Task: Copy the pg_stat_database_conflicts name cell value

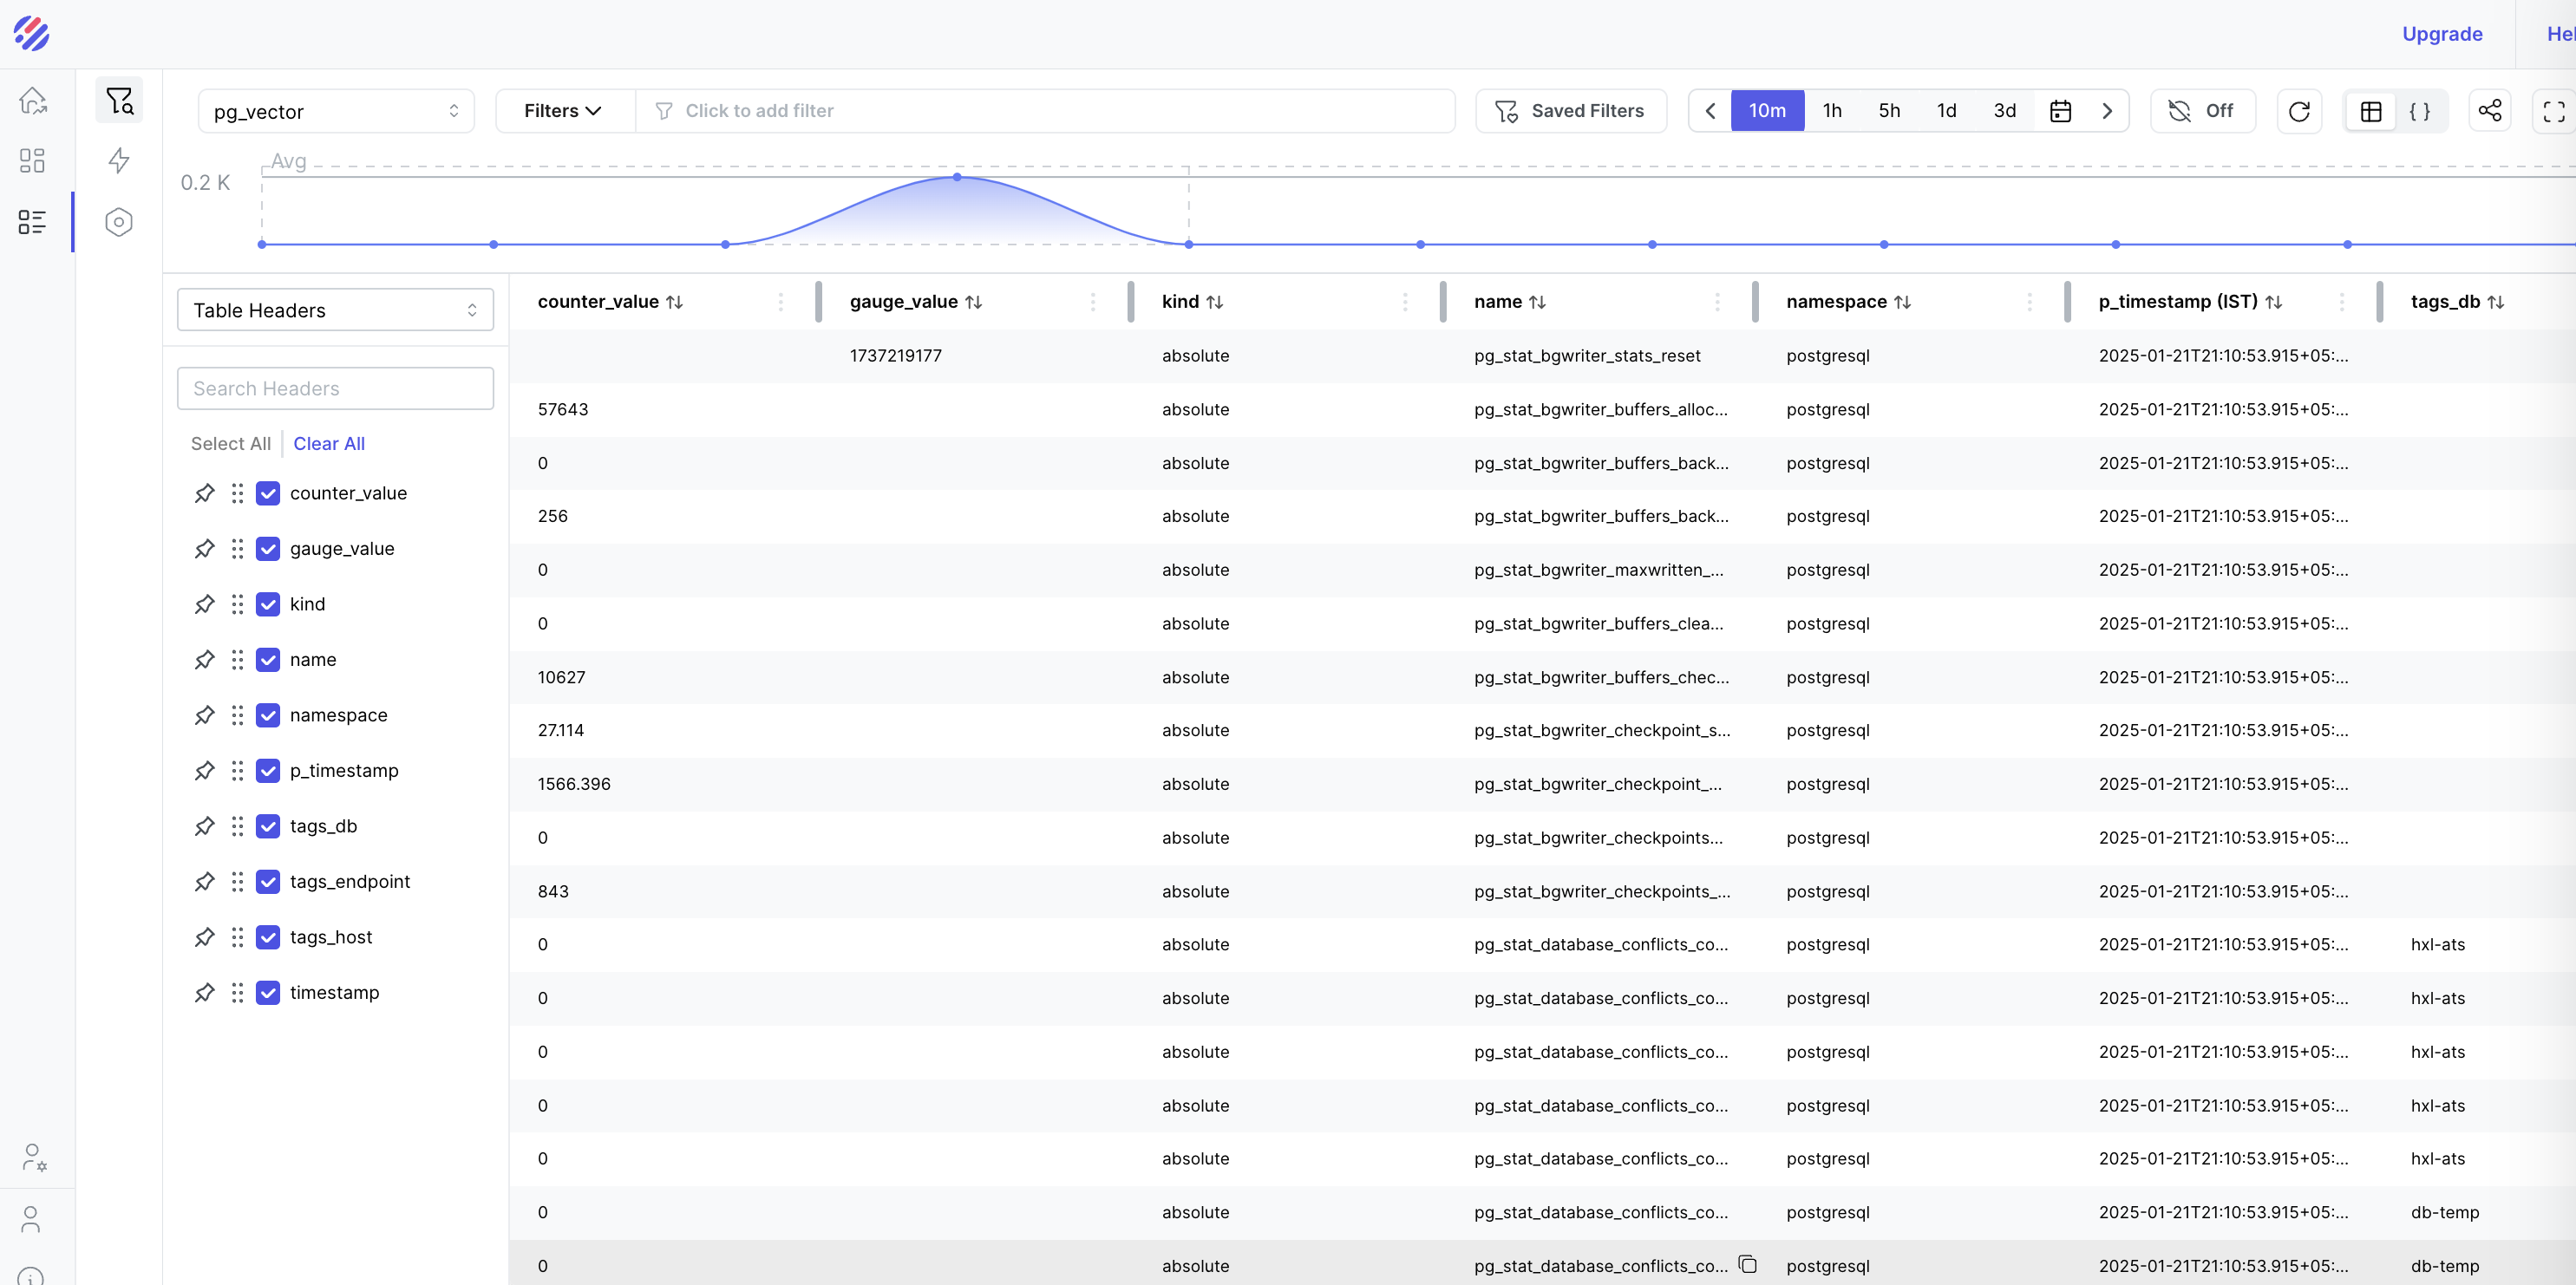Action: pos(1747,1264)
